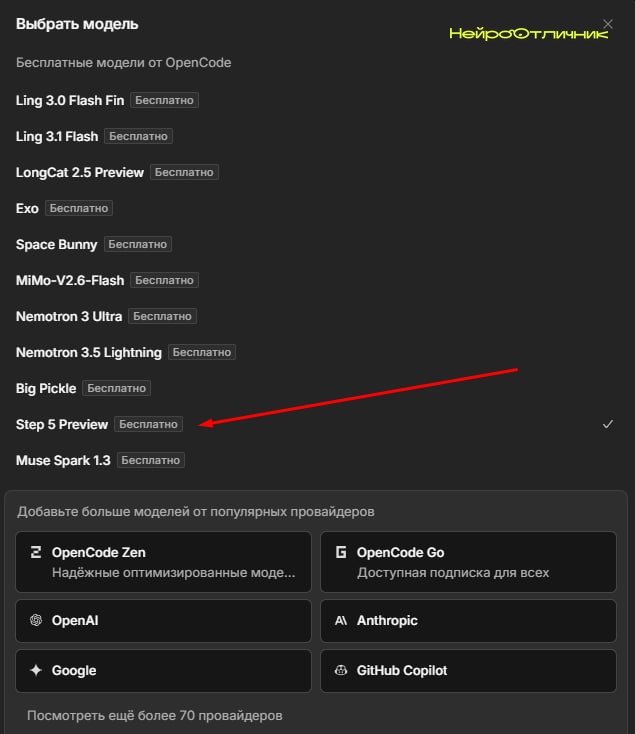This screenshot has height=734, width=635.
Task: Click the Anthropic logo icon
Action: pos(341,621)
